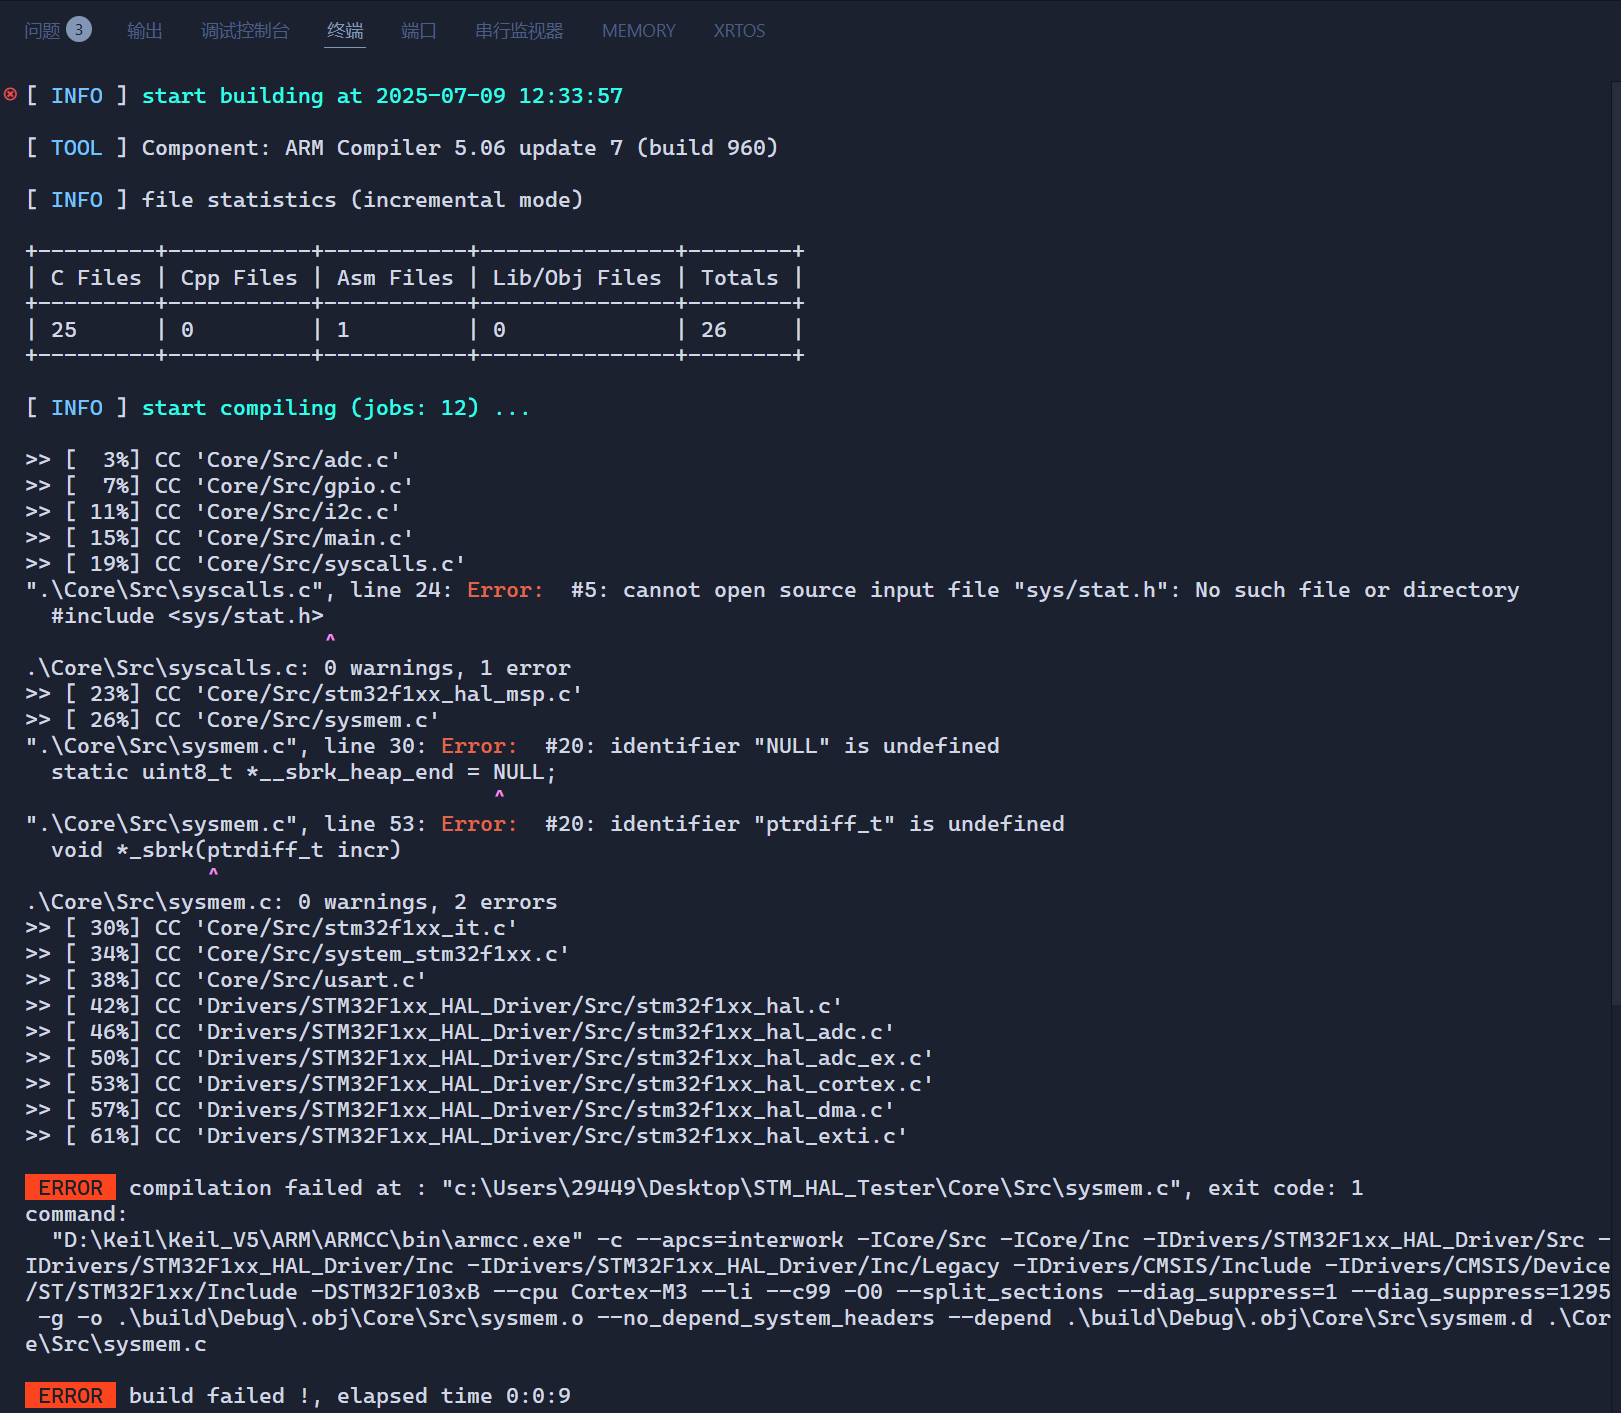The image size is (1621, 1413).
Task: Click the CC stm32f1xx_hal.c line at 42%
Action: 434,1006
